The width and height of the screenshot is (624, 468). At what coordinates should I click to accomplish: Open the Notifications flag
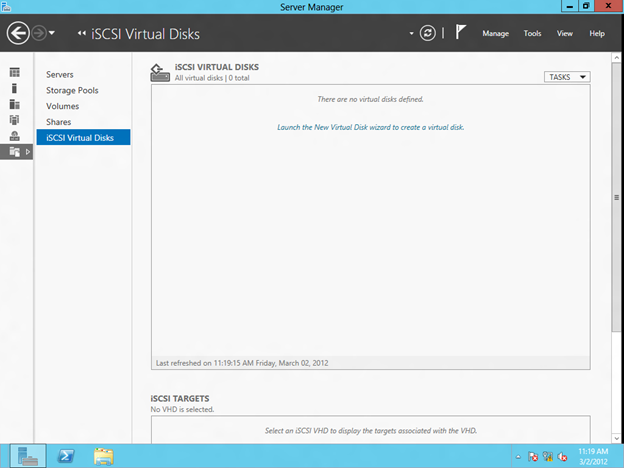click(x=460, y=33)
